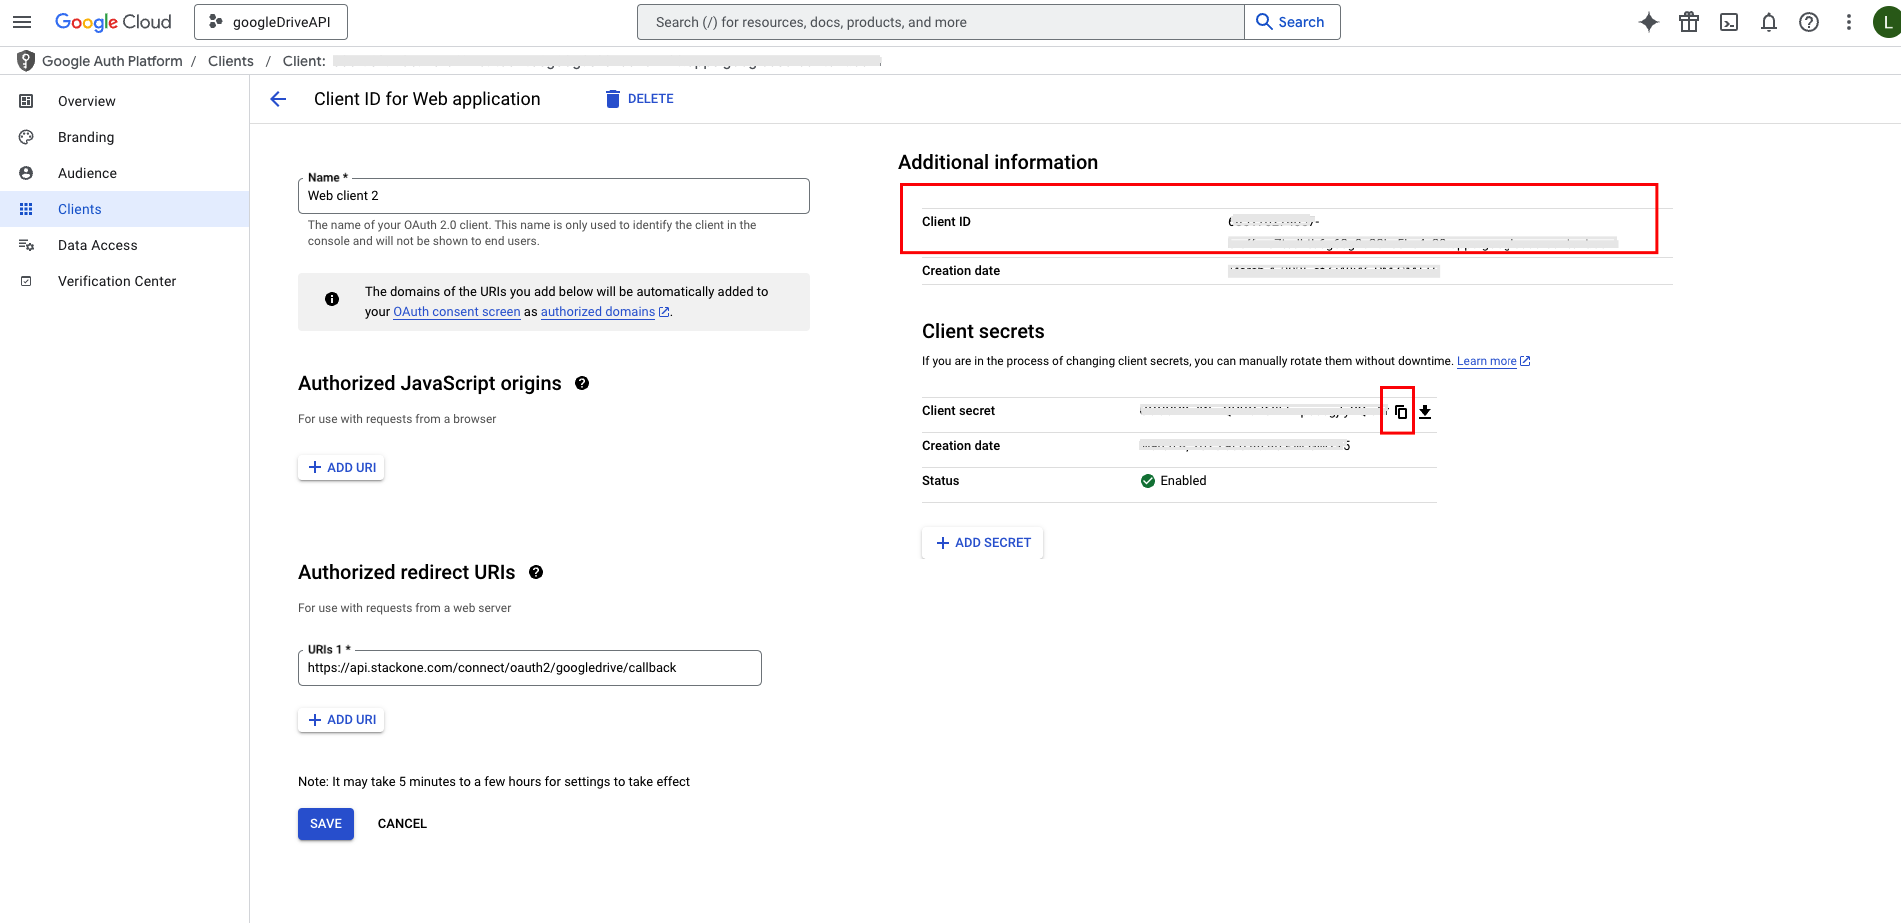Click the ADD SECRET button
The image size is (1901, 923).
[x=982, y=543]
